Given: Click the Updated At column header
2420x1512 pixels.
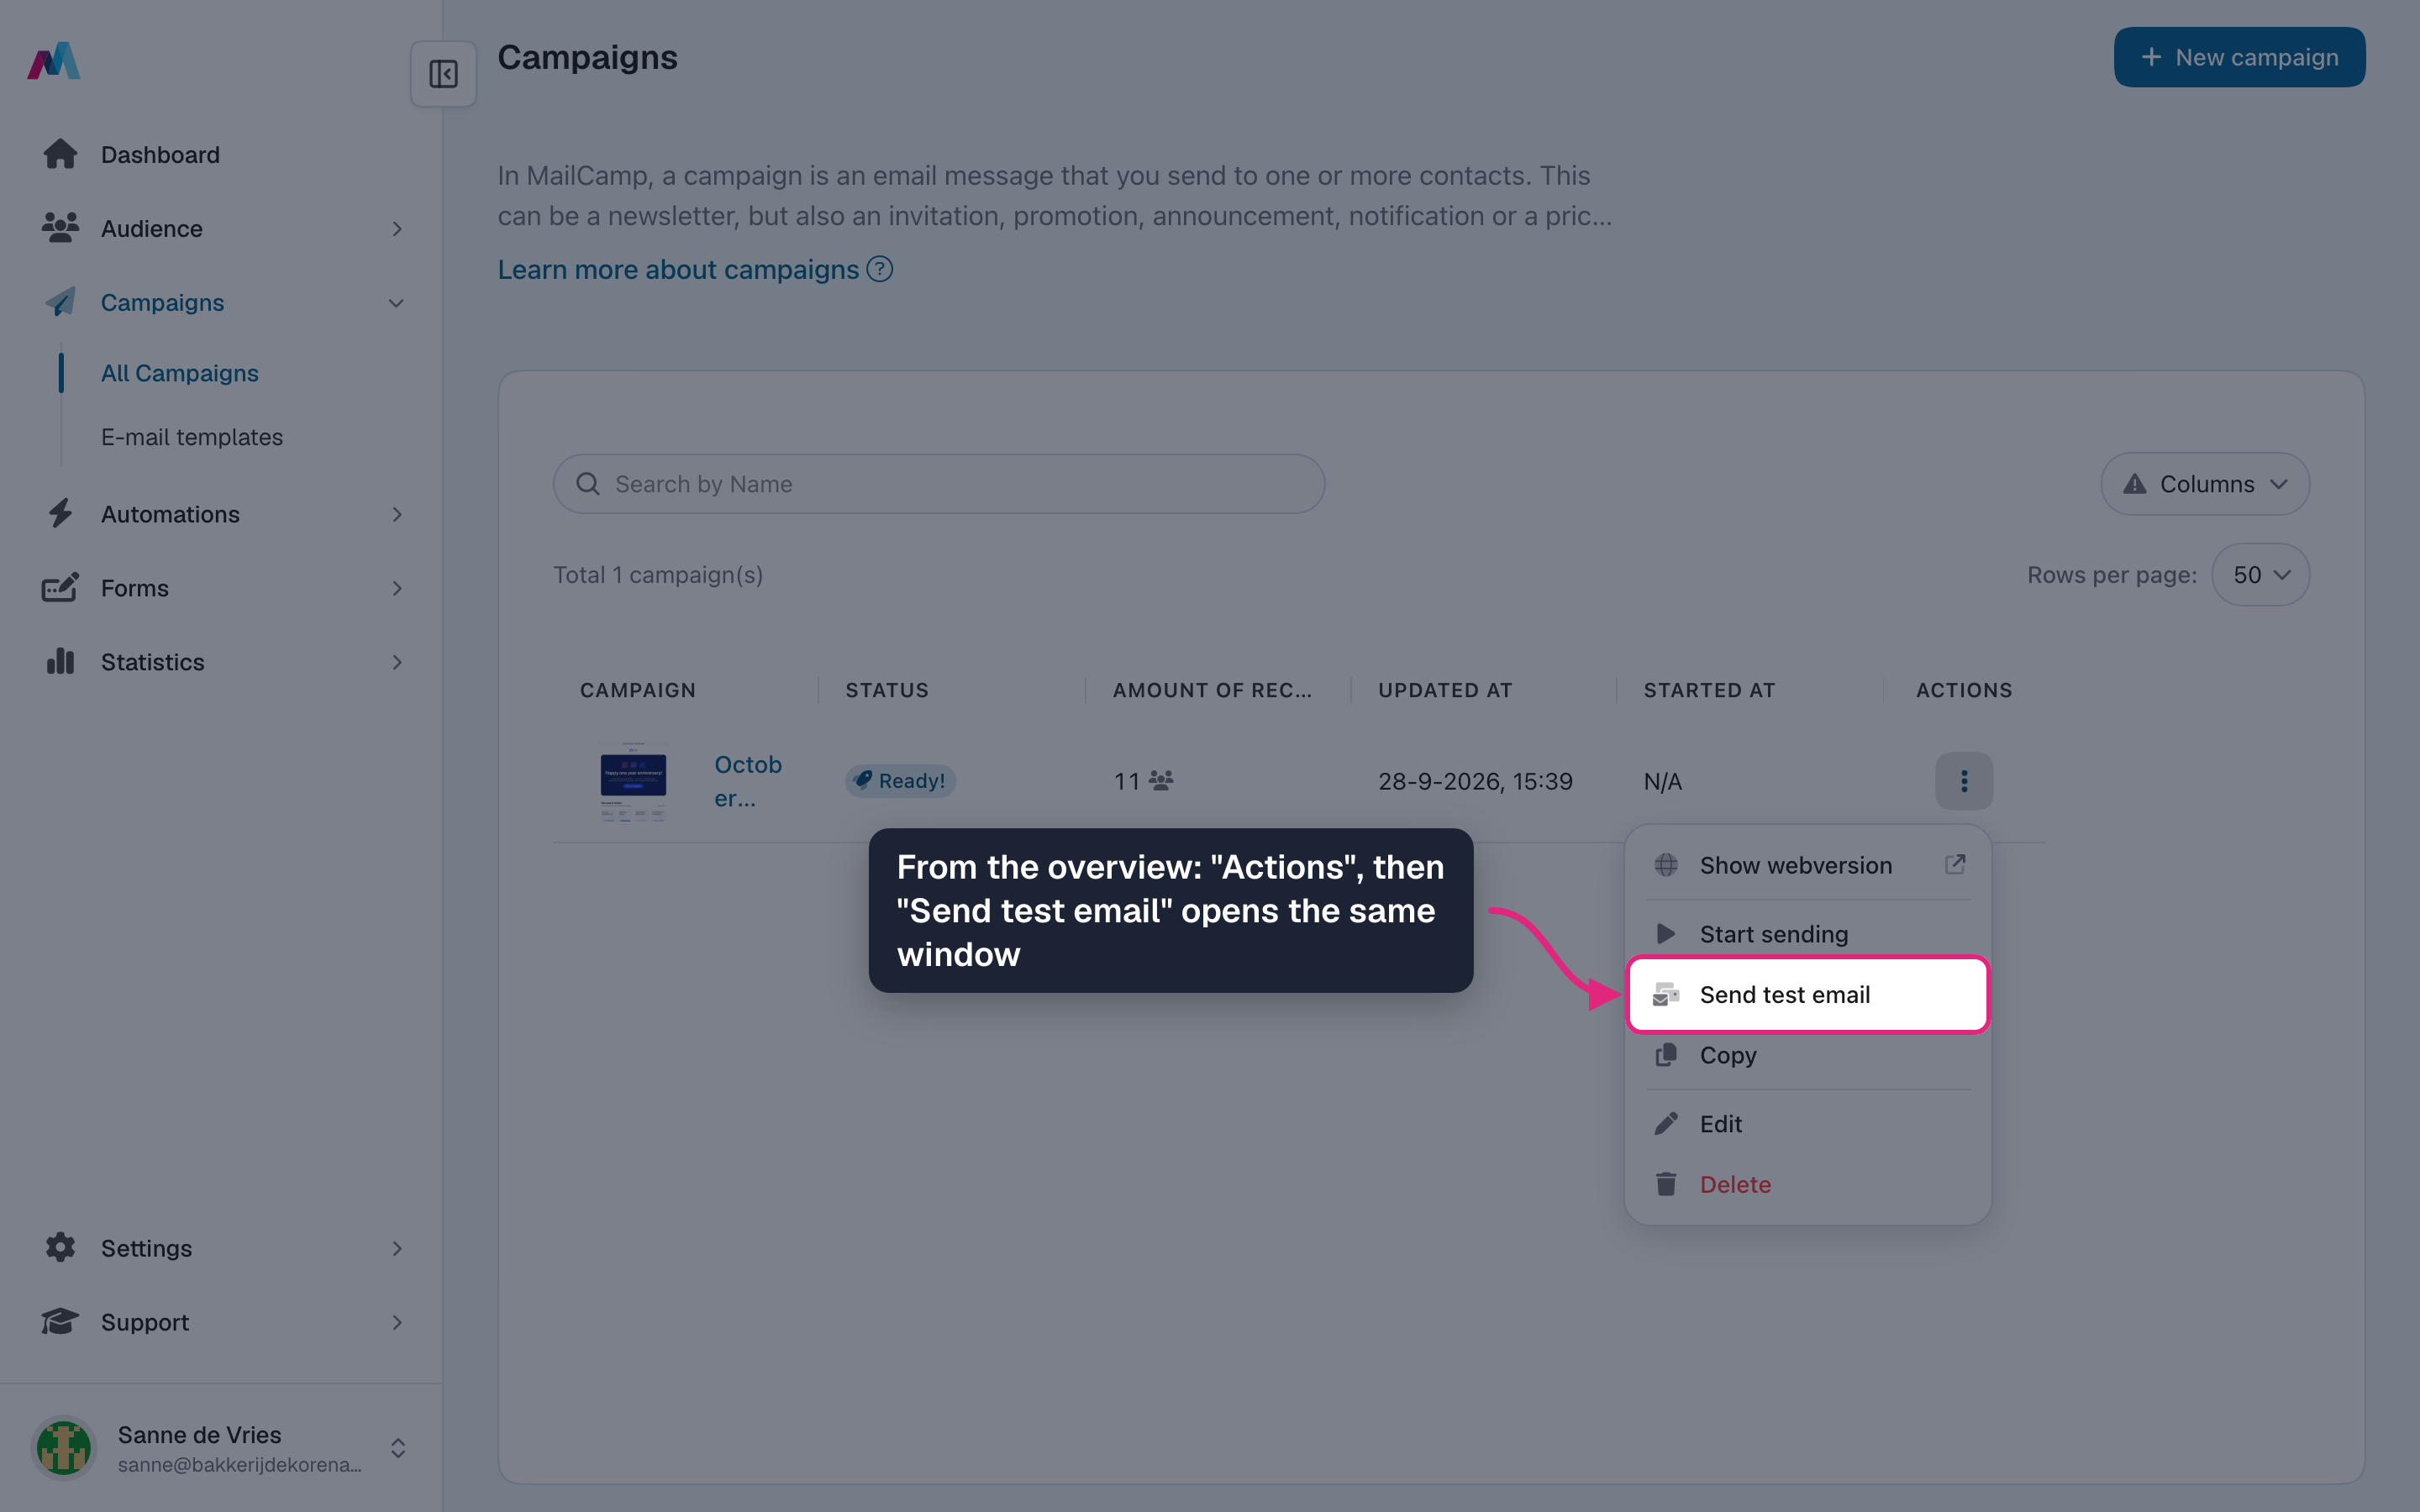Looking at the screenshot, I should tap(1445, 690).
